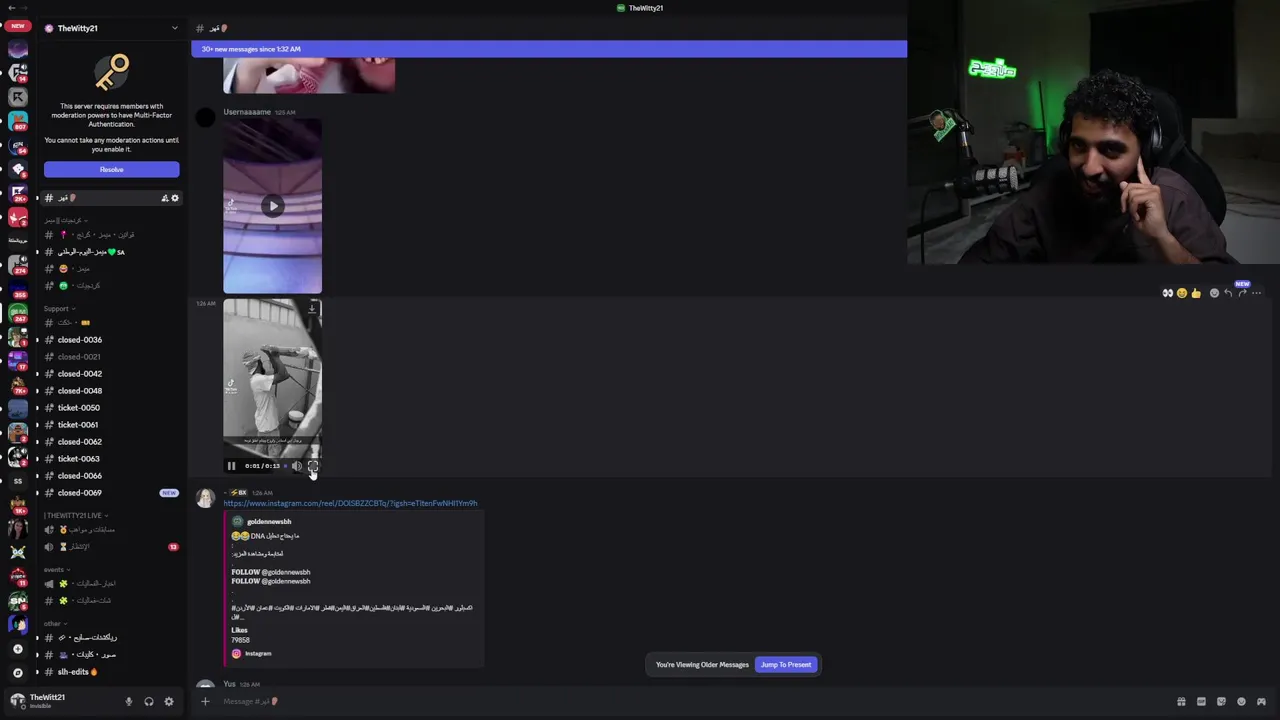This screenshot has width=1280, height=720.
Task: Pause the playing black-and-white video
Action: coord(231,466)
